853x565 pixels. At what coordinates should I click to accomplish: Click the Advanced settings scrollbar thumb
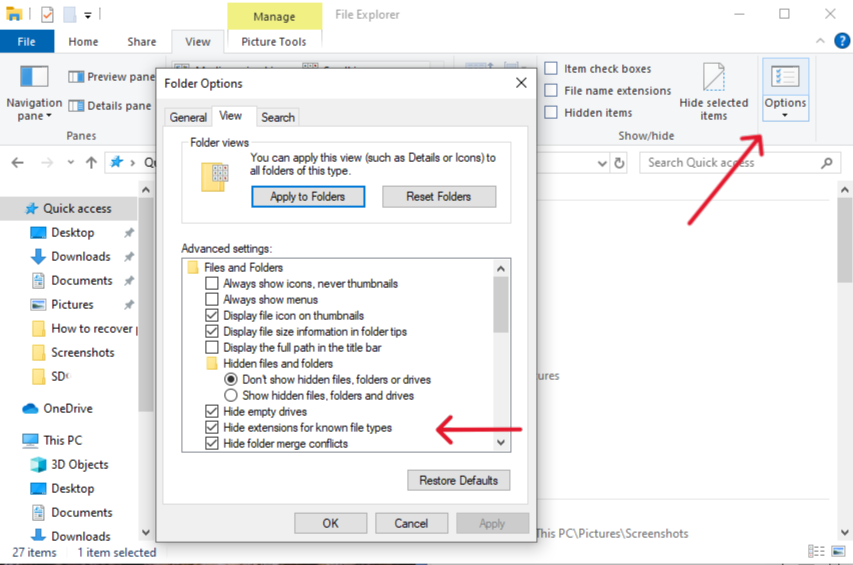(x=501, y=305)
